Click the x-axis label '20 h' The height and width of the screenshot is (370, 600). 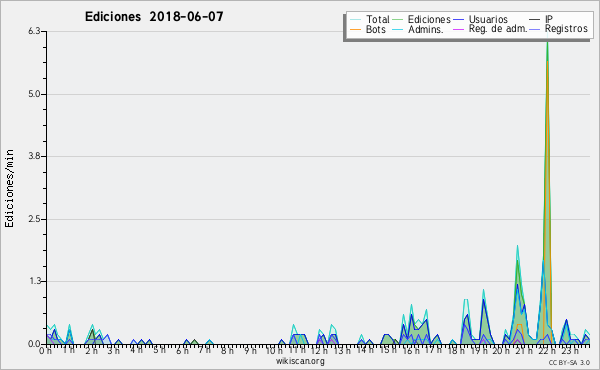click(x=501, y=351)
